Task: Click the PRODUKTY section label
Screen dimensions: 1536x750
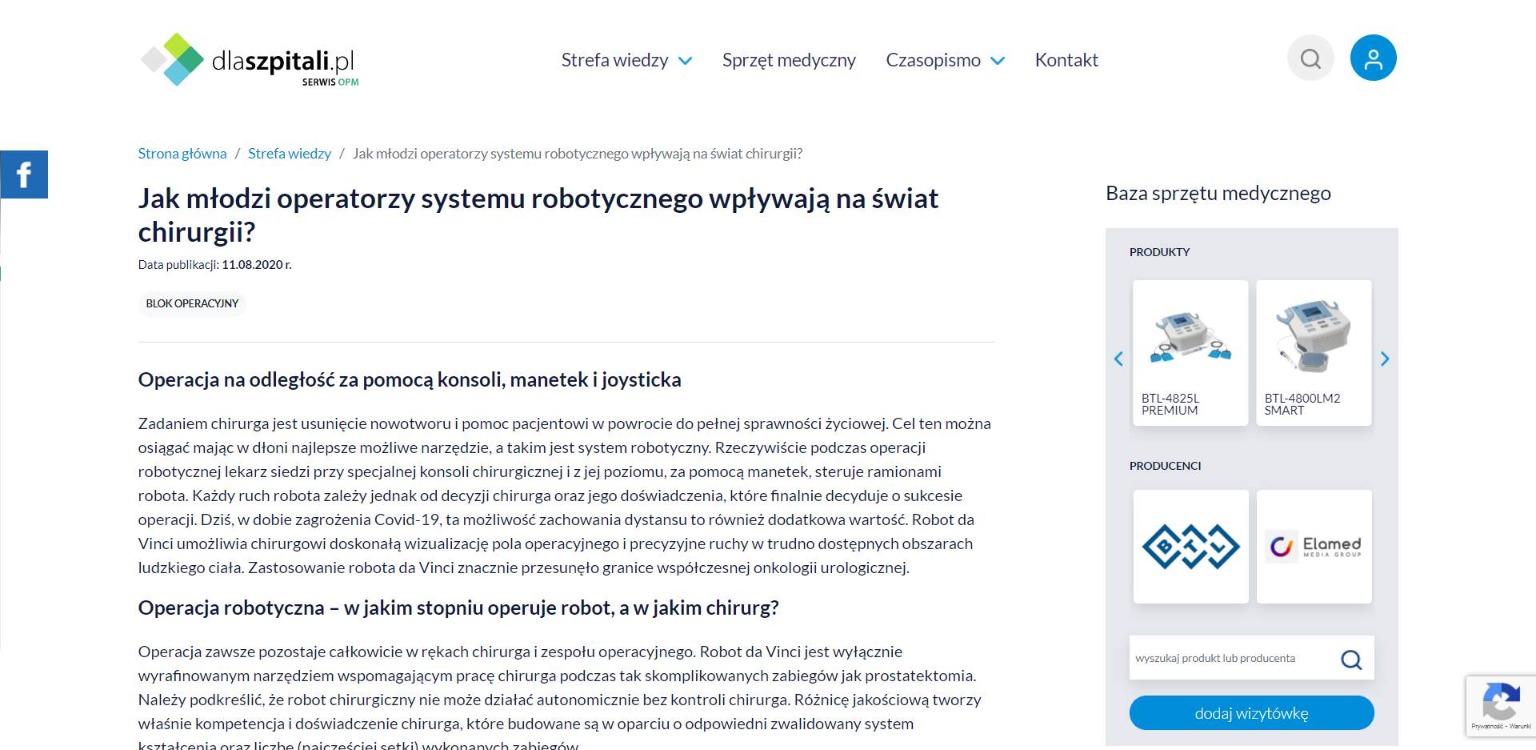Action: coord(1159,252)
